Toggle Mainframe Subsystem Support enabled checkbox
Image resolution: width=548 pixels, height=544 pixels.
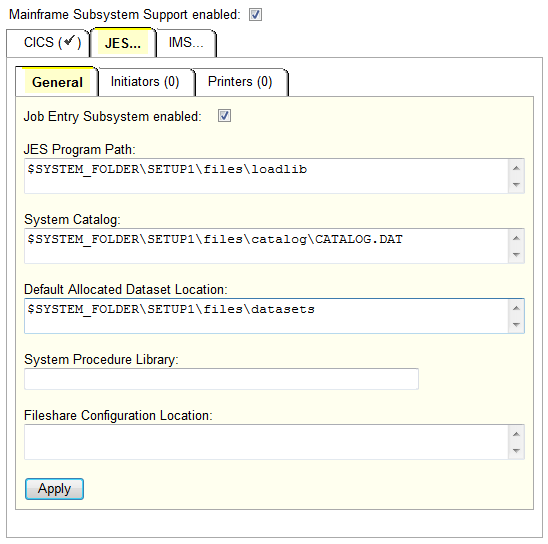tap(255, 15)
